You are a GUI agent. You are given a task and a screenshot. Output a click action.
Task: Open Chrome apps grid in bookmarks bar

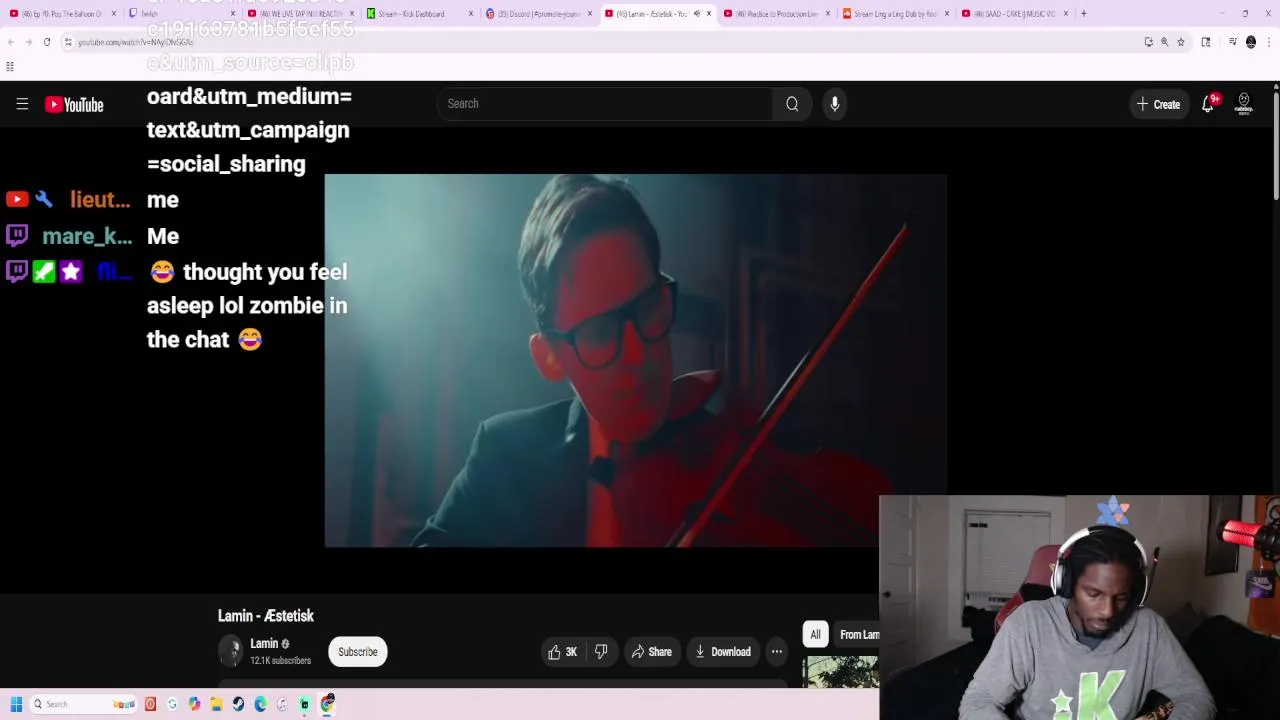point(10,67)
